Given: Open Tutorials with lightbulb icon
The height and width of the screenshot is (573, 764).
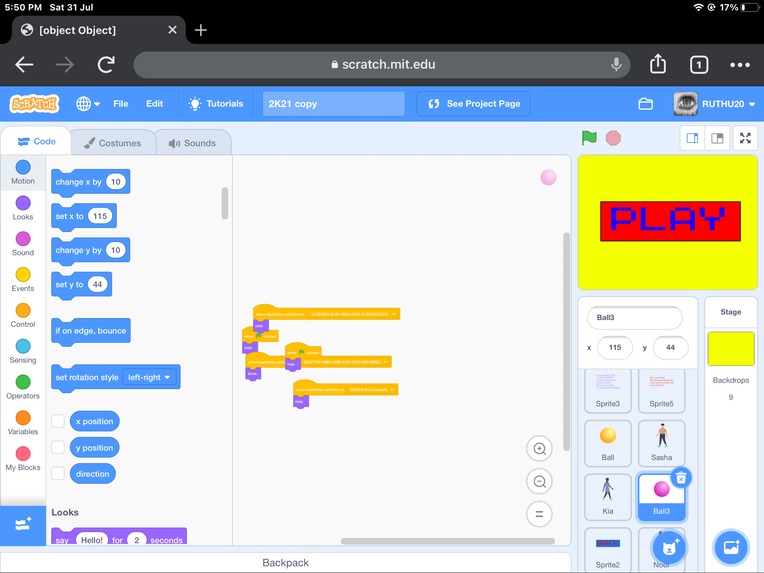Looking at the screenshot, I should [x=215, y=104].
